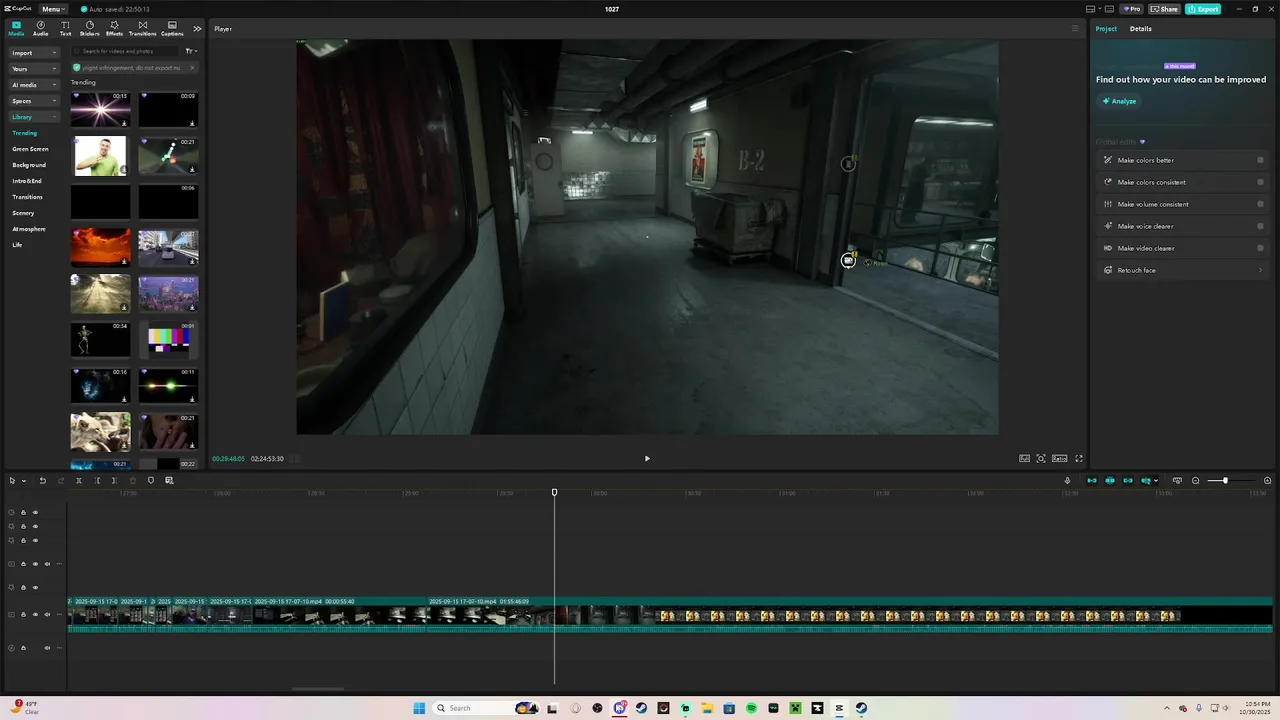Expand the Yours dropdown

click(x=34, y=69)
